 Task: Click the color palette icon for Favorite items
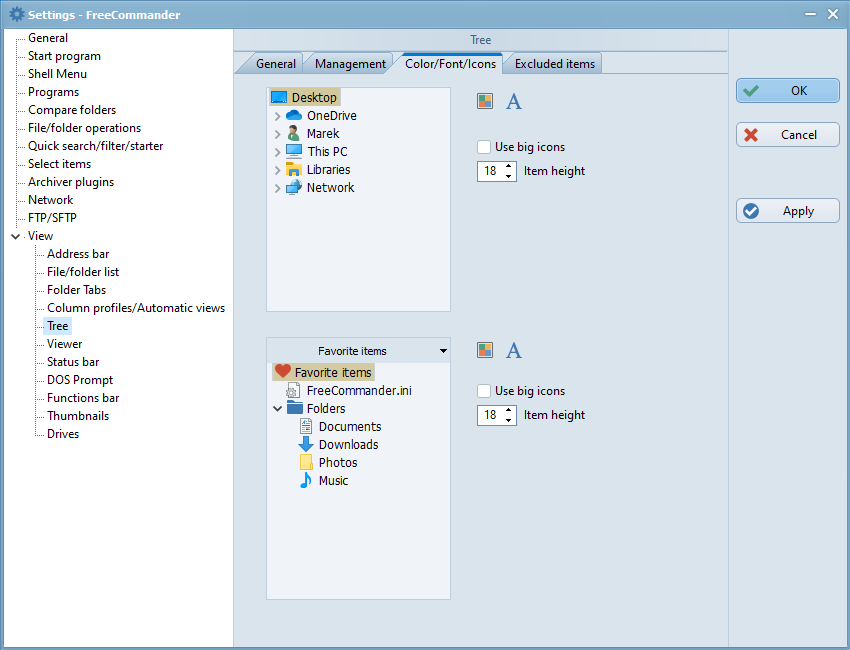[x=485, y=350]
